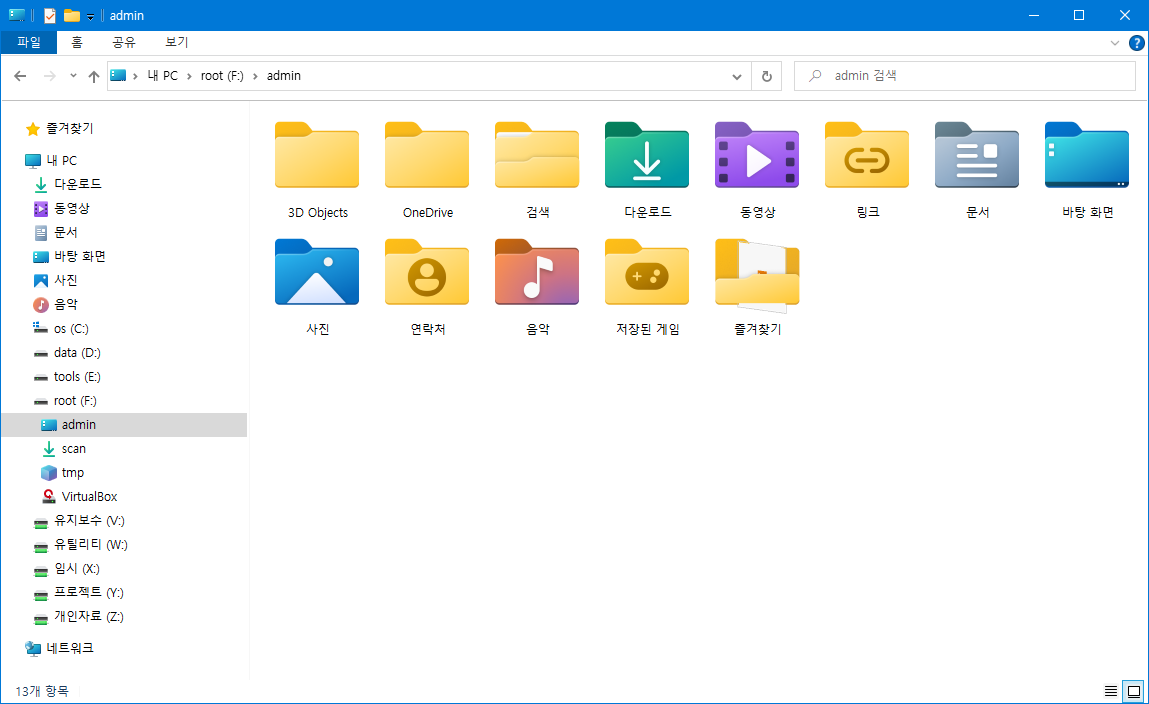
Task: Select 동영상 in the navigation pane
Action: 72,209
